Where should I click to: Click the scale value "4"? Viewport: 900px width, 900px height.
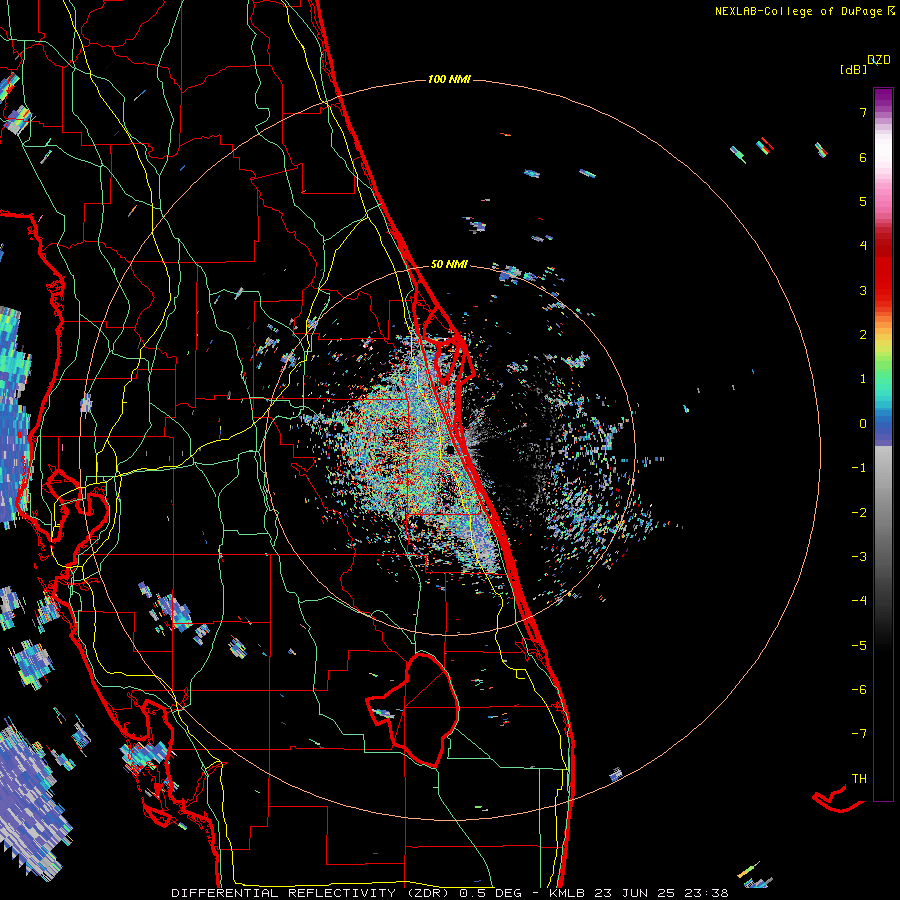coord(863,246)
